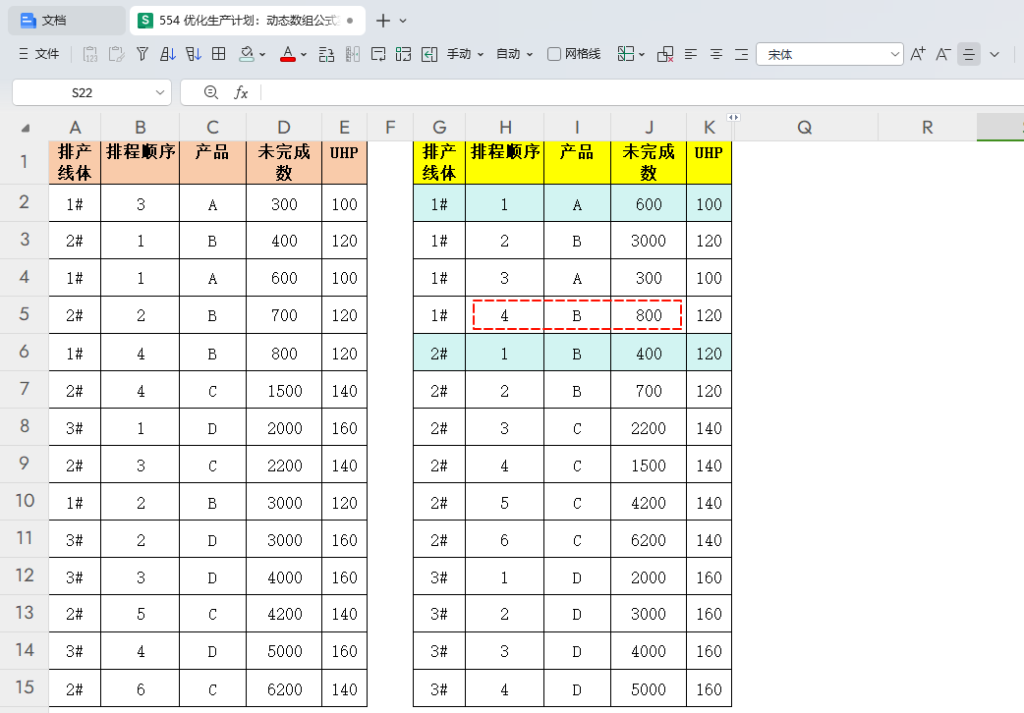Image resolution: width=1024 pixels, height=713 pixels.
Task: Click yellow header cell UHP in column K
Action: pyautogui.click(x=709, y=163)
